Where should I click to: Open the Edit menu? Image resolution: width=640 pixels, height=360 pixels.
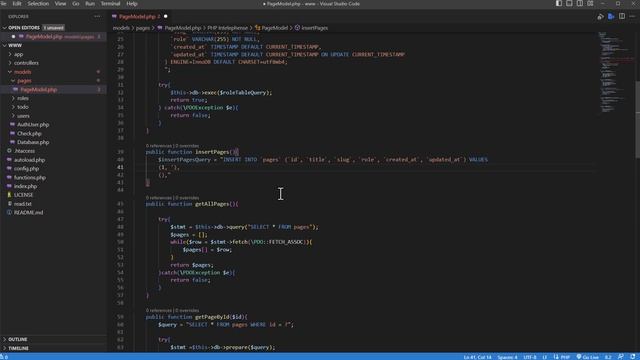point(17,4)
